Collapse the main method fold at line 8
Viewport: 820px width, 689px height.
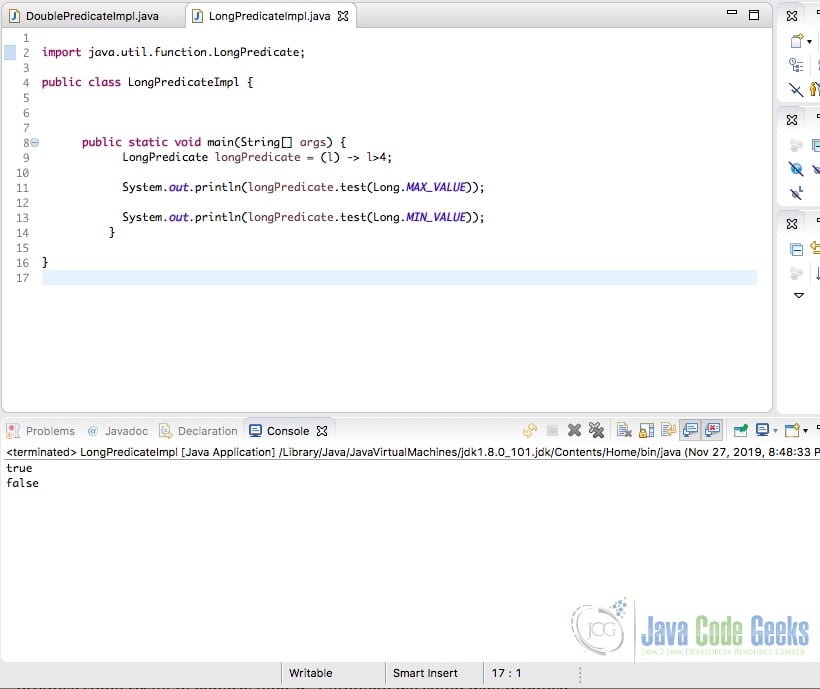click(x=35, y=142)
